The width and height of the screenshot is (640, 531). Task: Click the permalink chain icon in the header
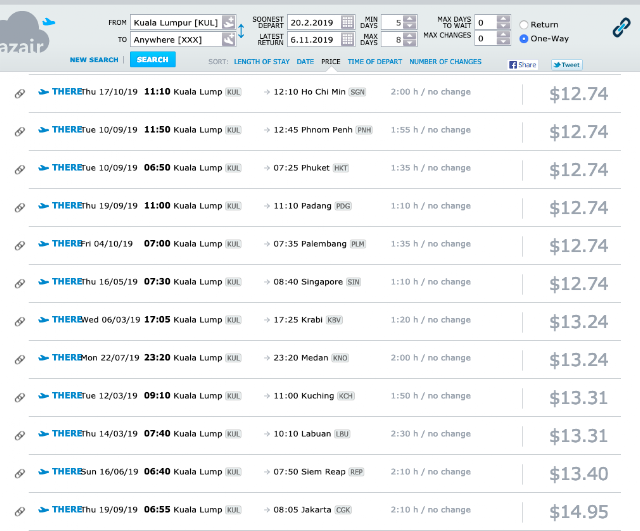[621, 28]
